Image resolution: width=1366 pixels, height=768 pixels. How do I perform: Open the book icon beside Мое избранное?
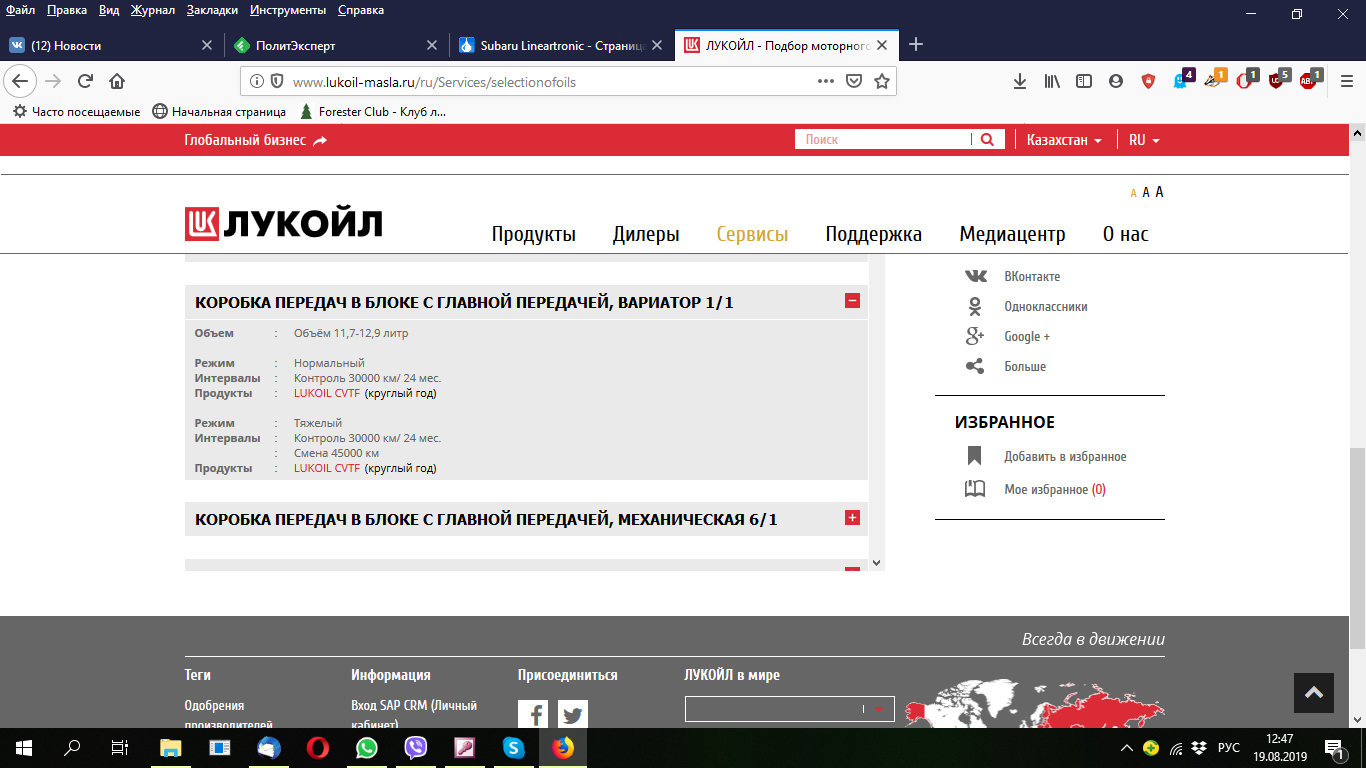[x=975, y=489]
